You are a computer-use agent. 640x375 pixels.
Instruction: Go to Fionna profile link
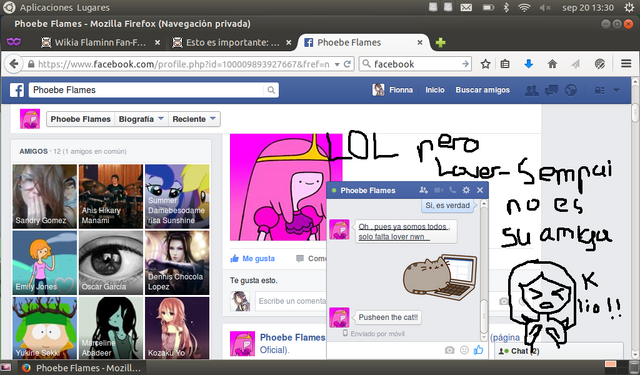[393, 90]
